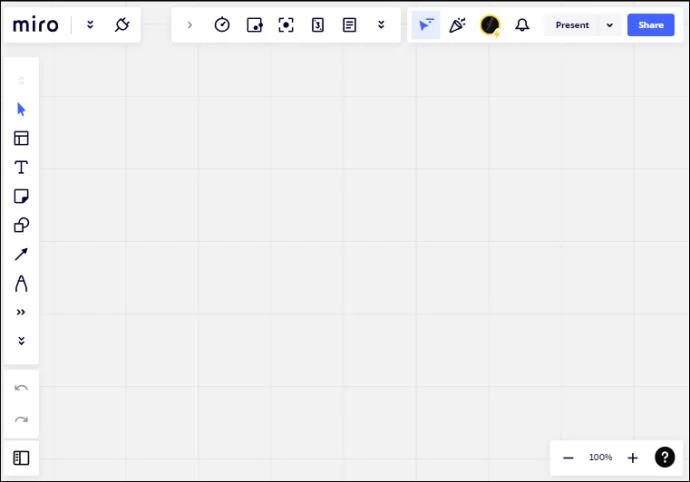Click the miro logo
The image size is (690, 482).
[x=36, y=25]
